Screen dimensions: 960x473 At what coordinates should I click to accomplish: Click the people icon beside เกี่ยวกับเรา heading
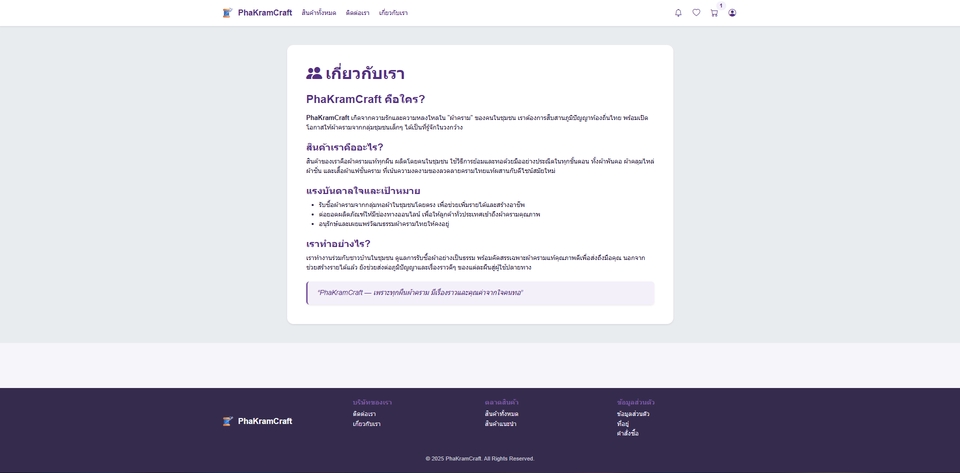(x=314, y=73)
